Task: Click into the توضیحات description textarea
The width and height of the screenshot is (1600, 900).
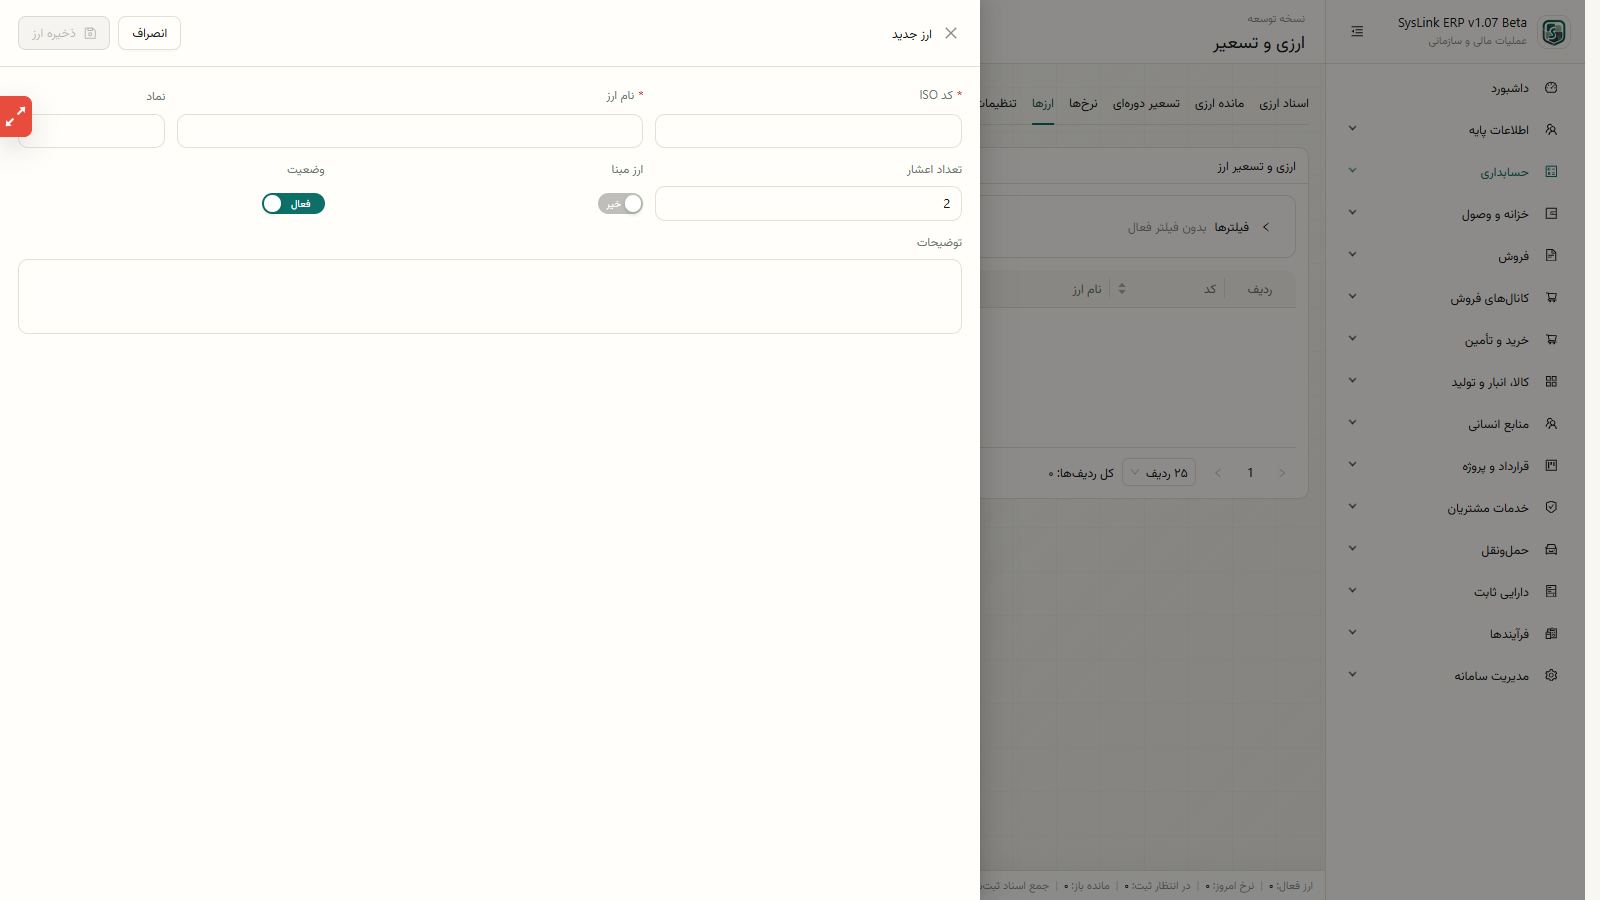Action: click(x=490, y=297)
